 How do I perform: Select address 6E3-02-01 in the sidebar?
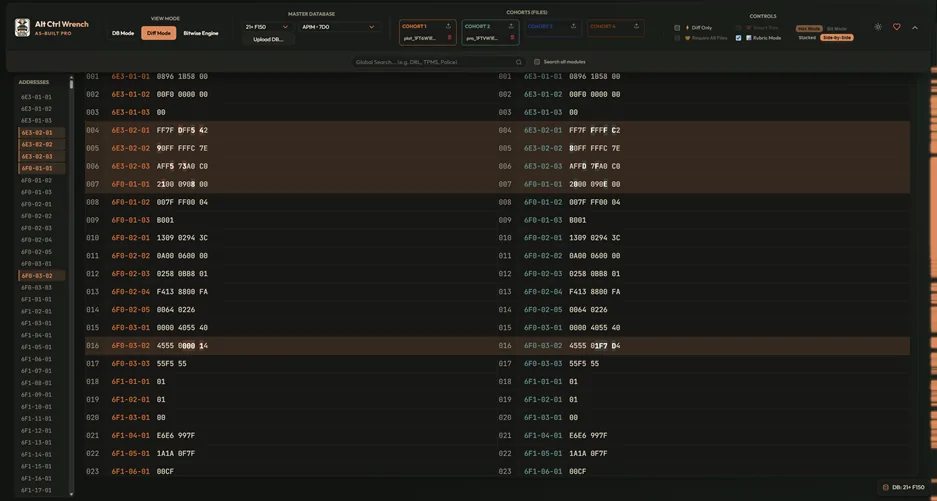[x=42, y=133]
